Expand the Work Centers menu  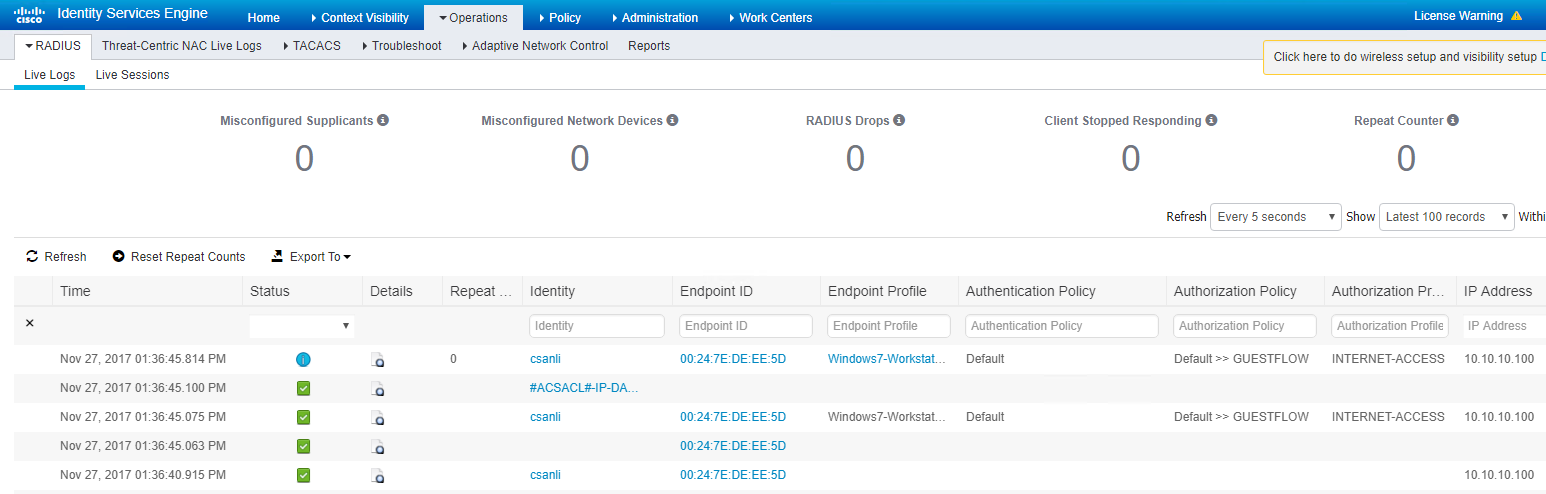coord(771,18)
